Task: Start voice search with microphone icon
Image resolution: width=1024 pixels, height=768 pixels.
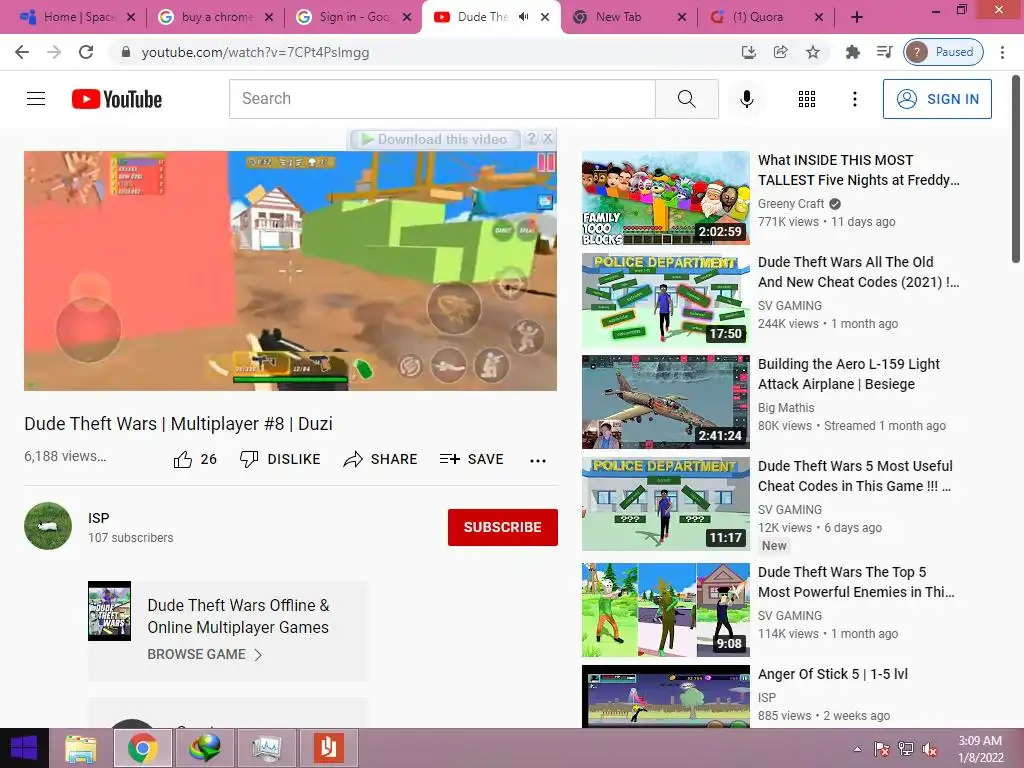Action: pos(746,99)
